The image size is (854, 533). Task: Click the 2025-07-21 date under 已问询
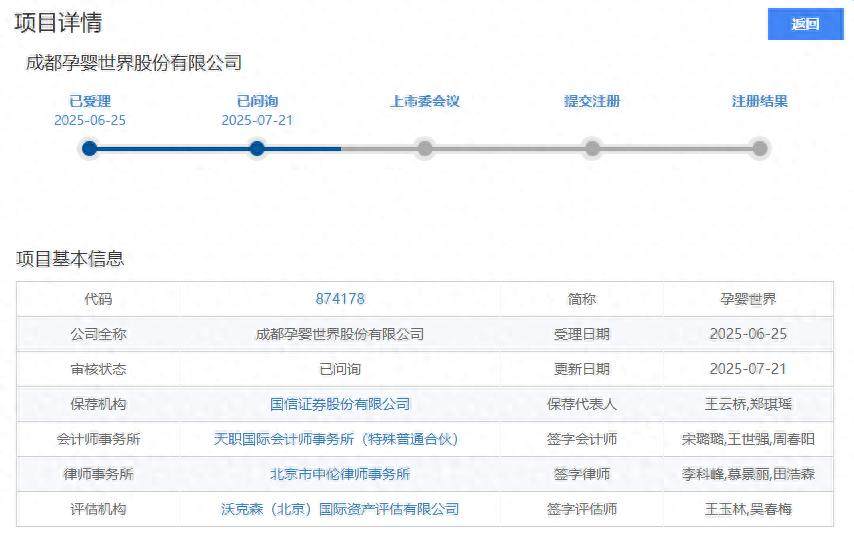click(x=257, y=120)
